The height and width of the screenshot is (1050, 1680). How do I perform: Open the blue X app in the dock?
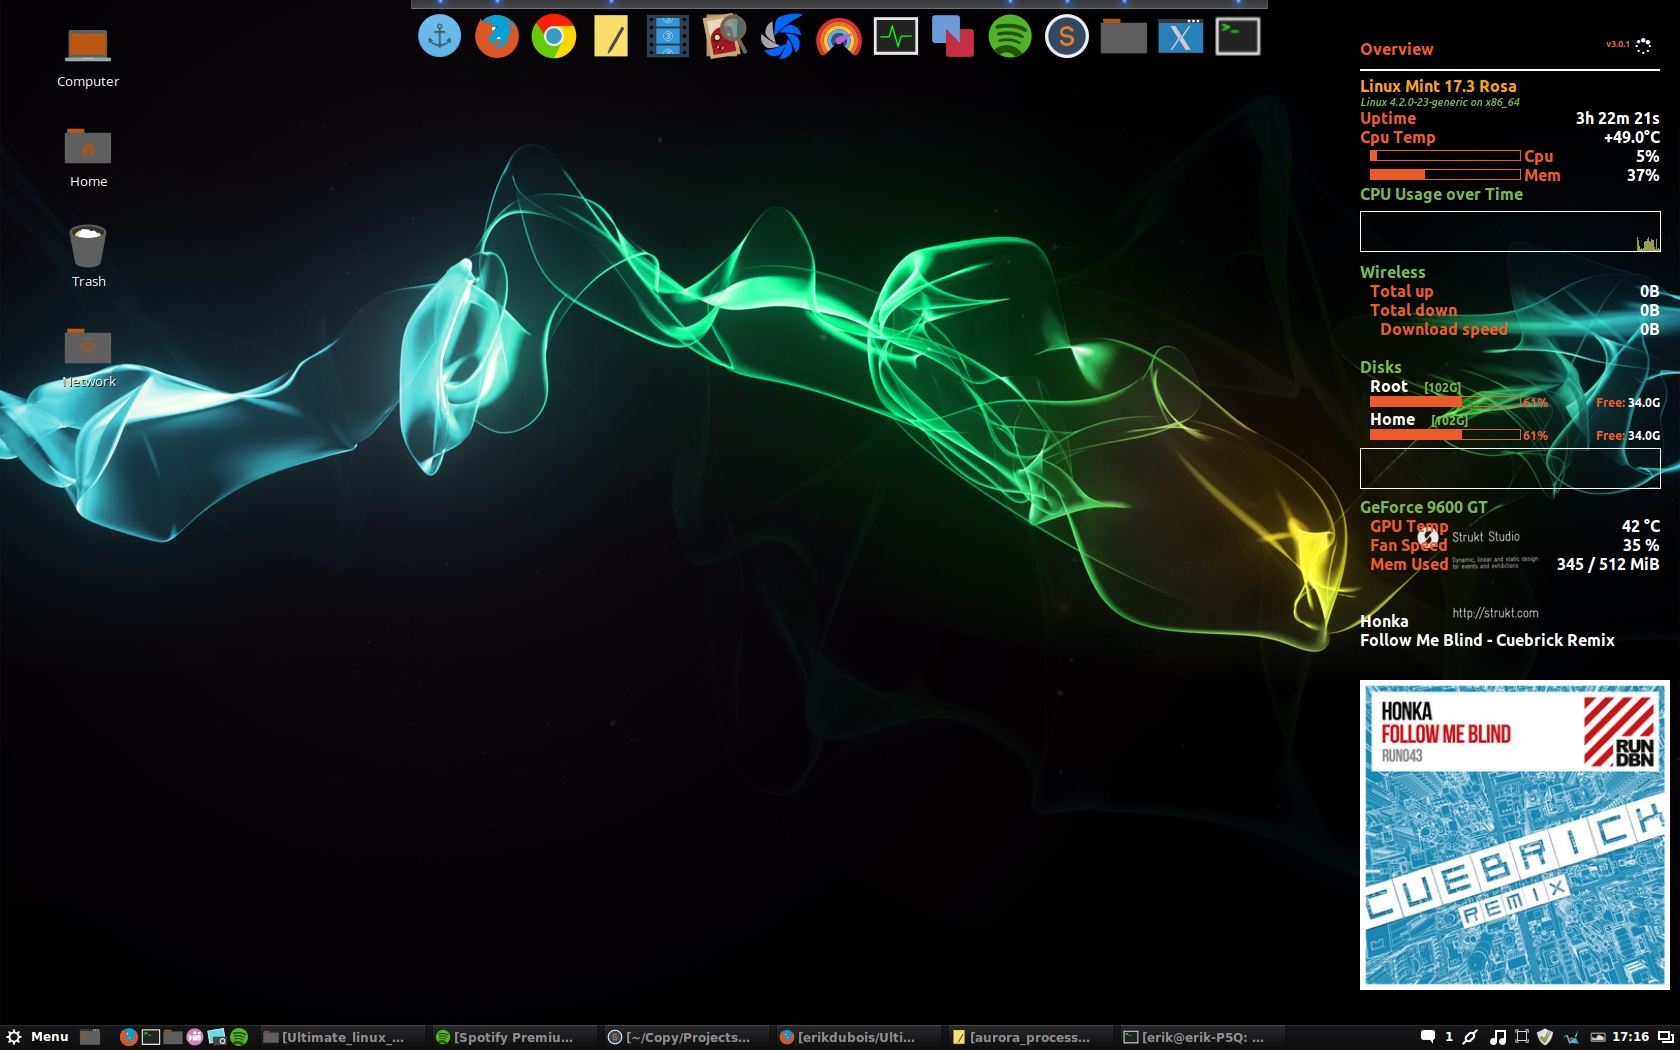pyautogui.click(x=1180, y=37)
